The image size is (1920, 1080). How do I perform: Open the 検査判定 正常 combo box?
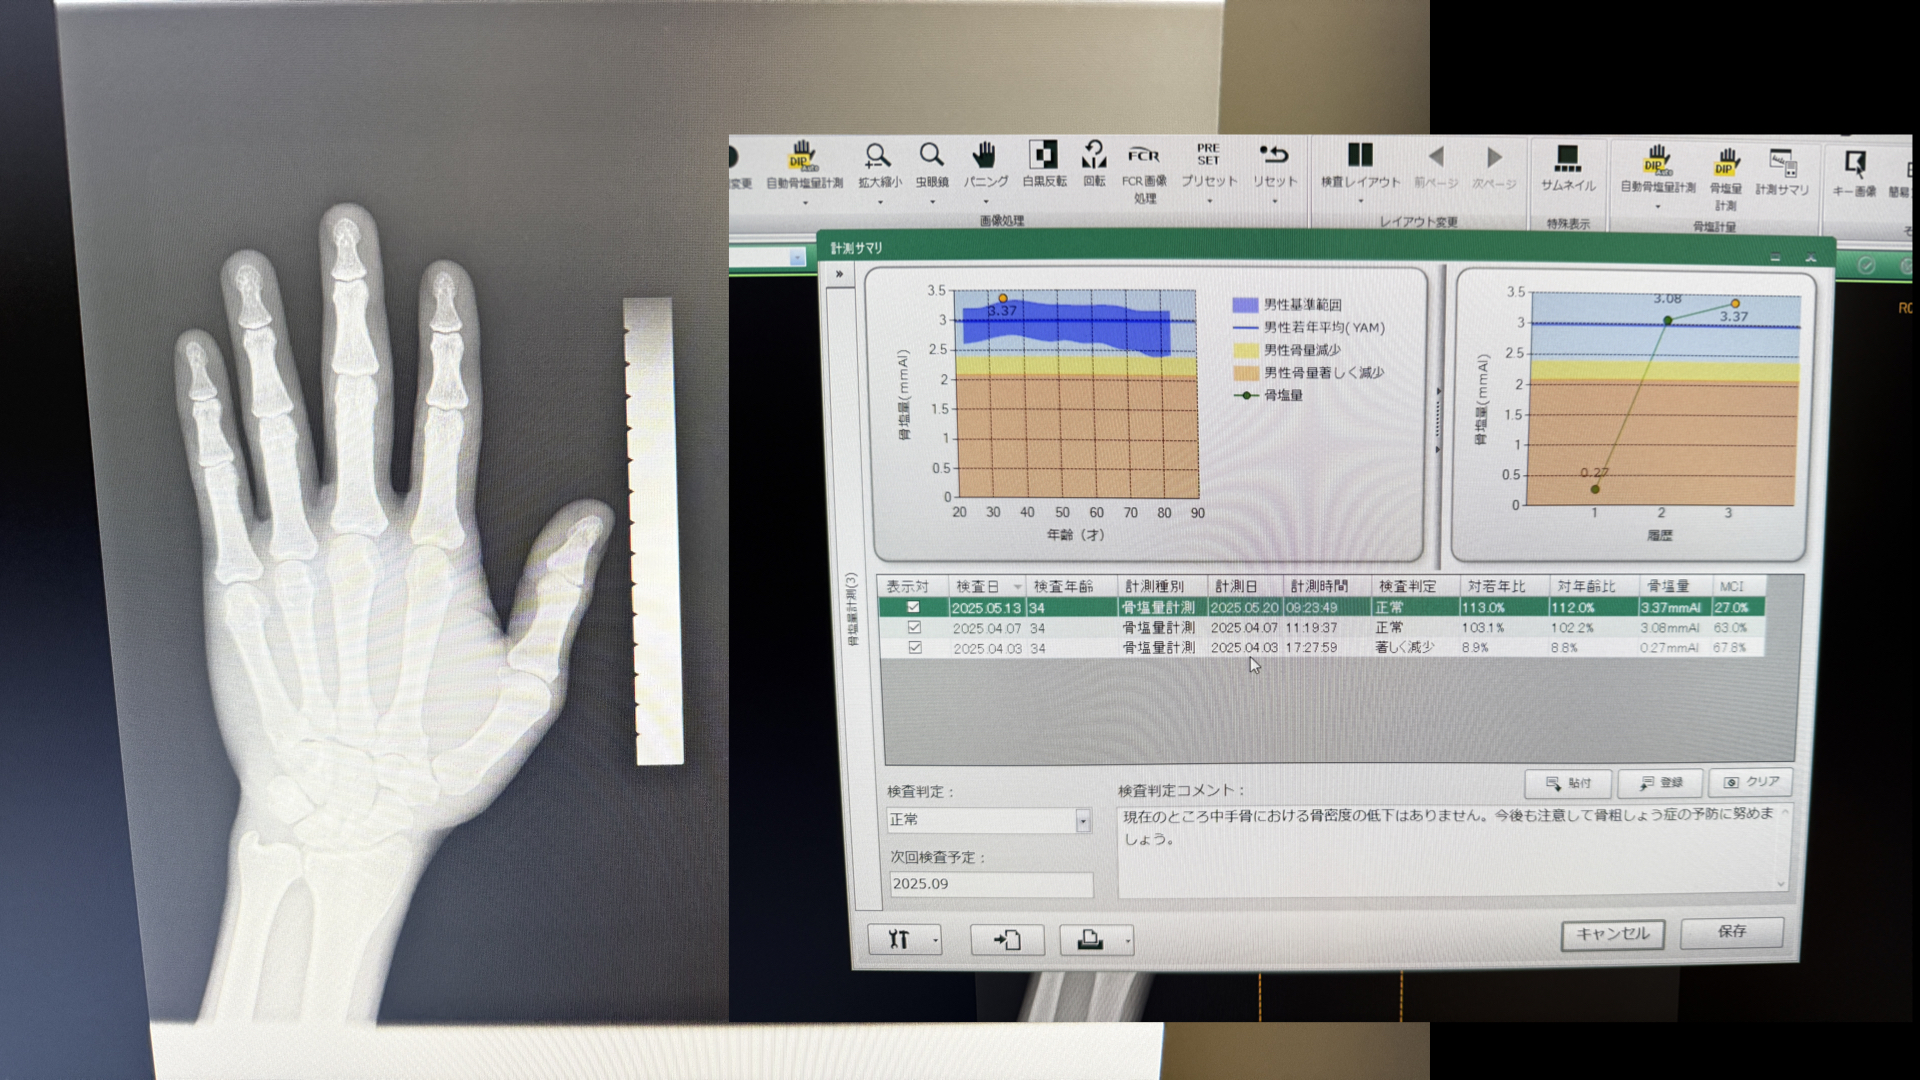[988, 820]
